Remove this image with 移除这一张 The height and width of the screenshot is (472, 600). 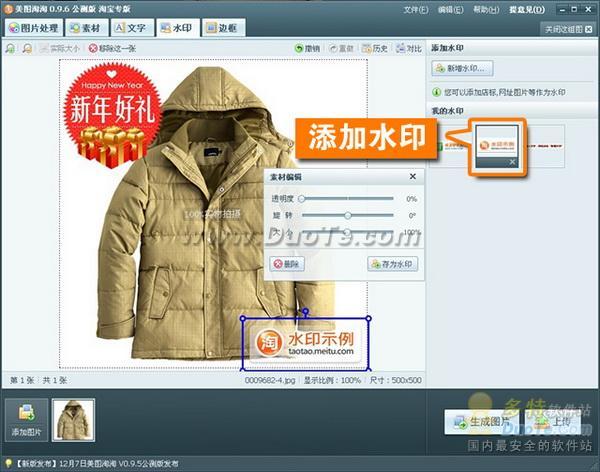pyautogui.click(x=115, y=48)
